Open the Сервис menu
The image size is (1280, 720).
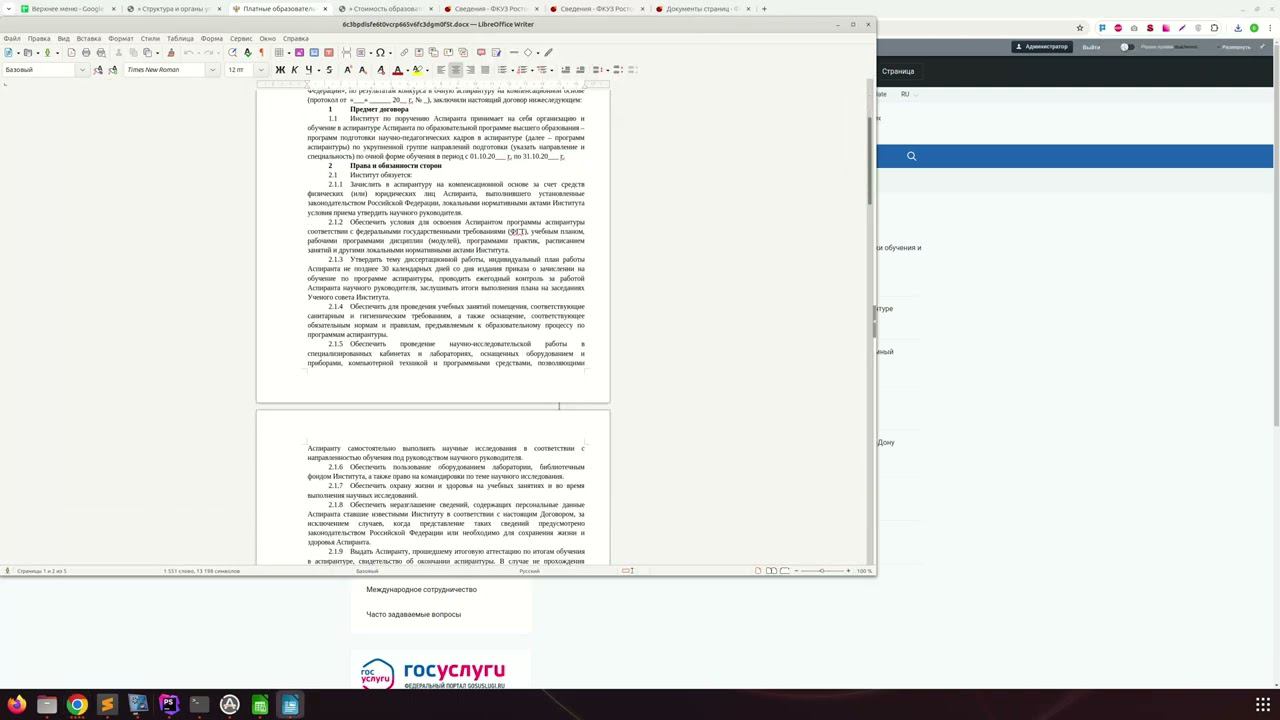pos(241,39)
